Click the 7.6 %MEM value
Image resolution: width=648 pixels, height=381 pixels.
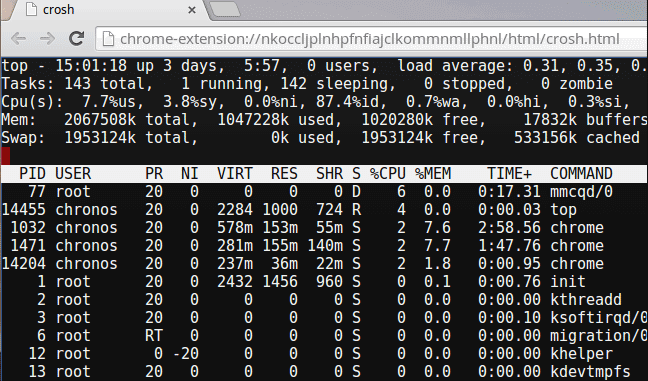(438, 228)
